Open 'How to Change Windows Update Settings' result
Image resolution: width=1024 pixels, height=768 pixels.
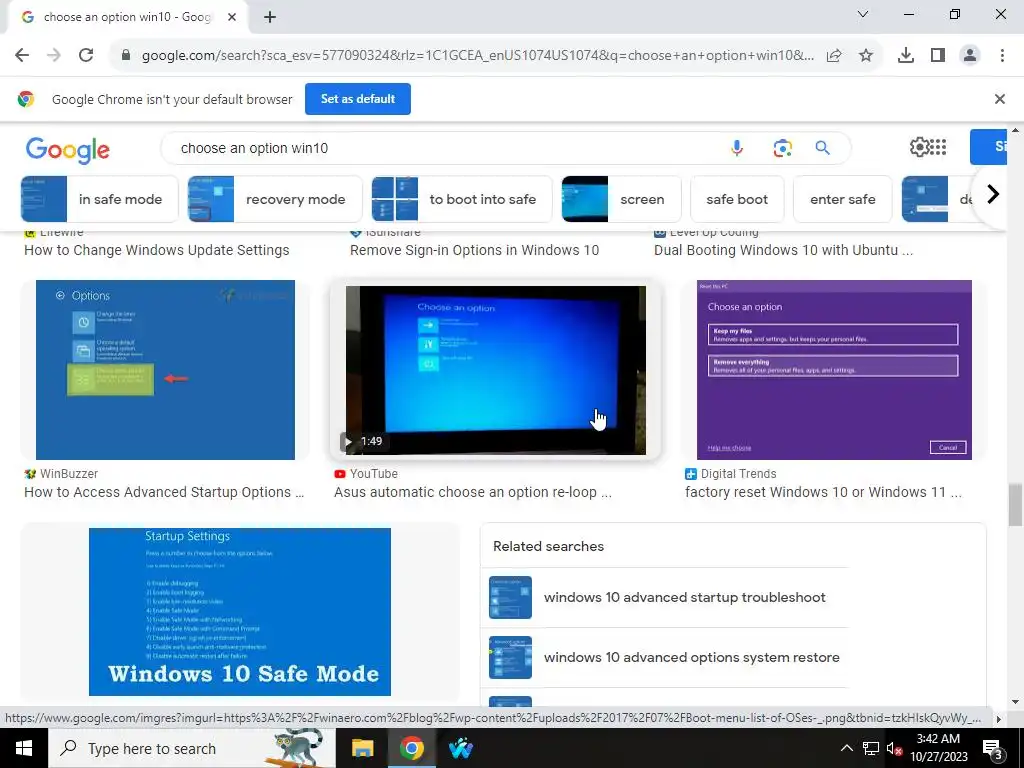point(157,250)
